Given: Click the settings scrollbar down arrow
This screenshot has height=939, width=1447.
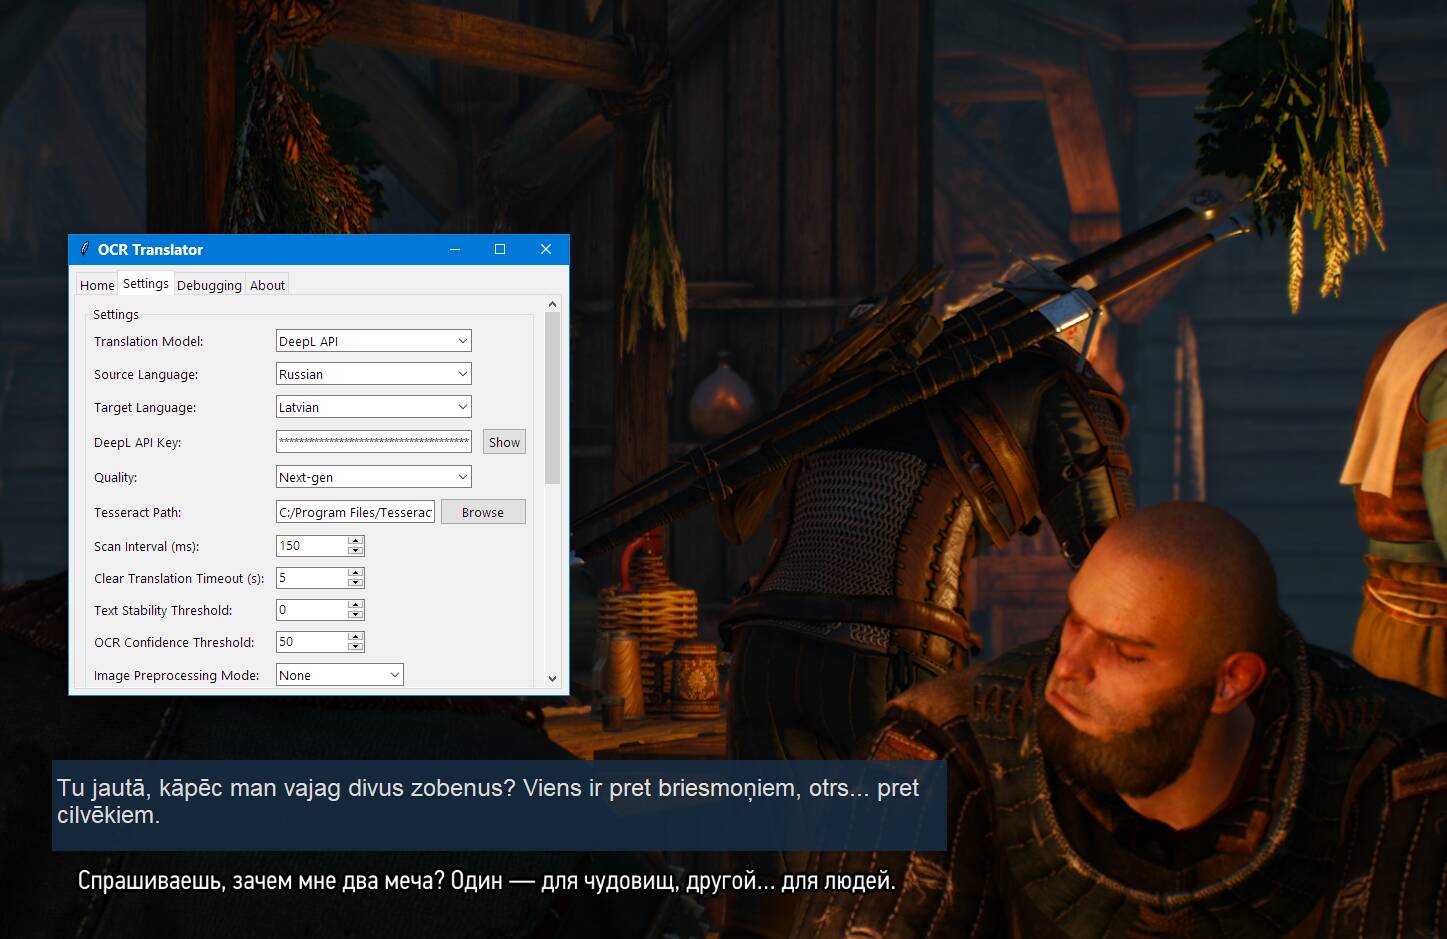Looking at the screenshot, I should pos(553,678).
